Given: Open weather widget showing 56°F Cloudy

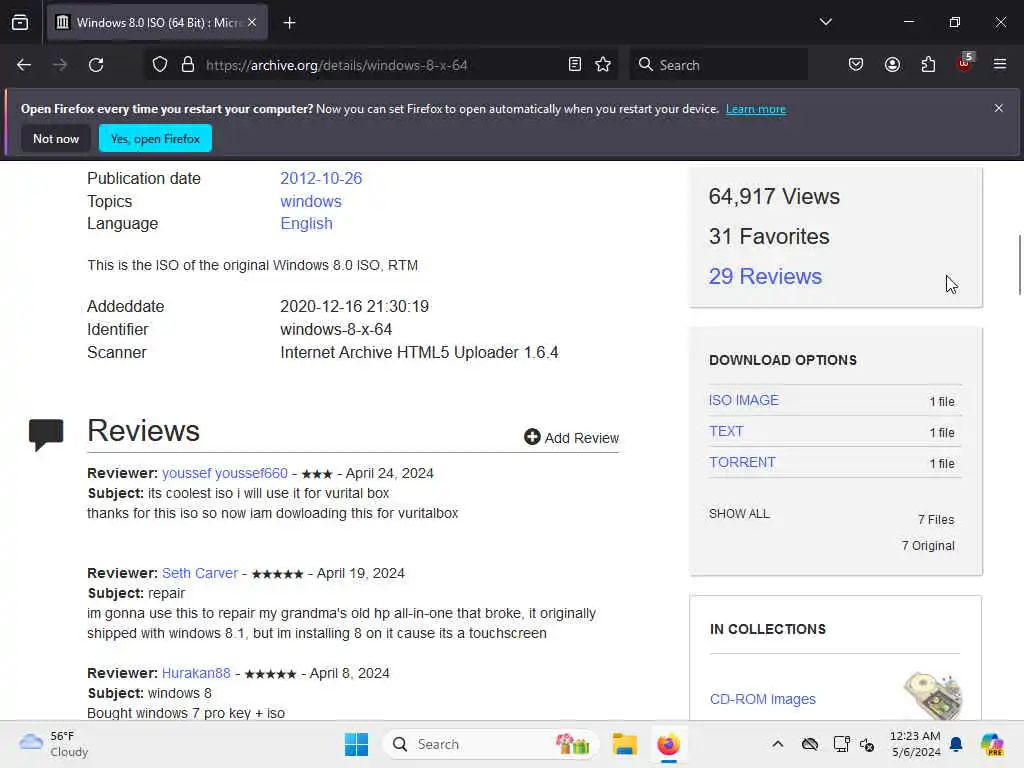Looking at the screenshot, I should [x=54, y=744].
